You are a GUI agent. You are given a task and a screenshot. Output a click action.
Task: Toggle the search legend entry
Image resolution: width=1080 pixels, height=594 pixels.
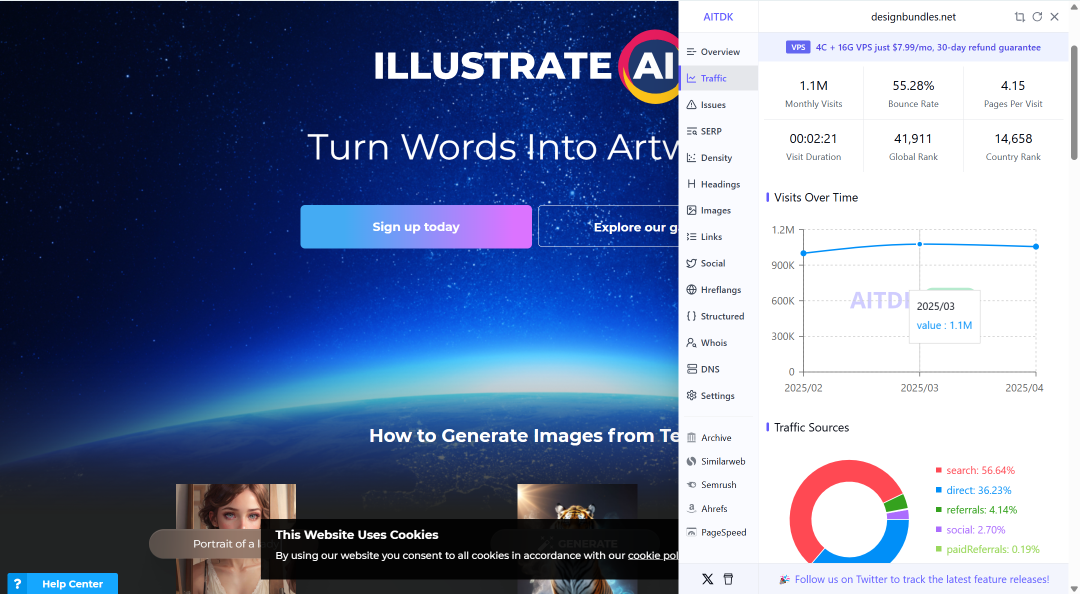coord(975,471)
